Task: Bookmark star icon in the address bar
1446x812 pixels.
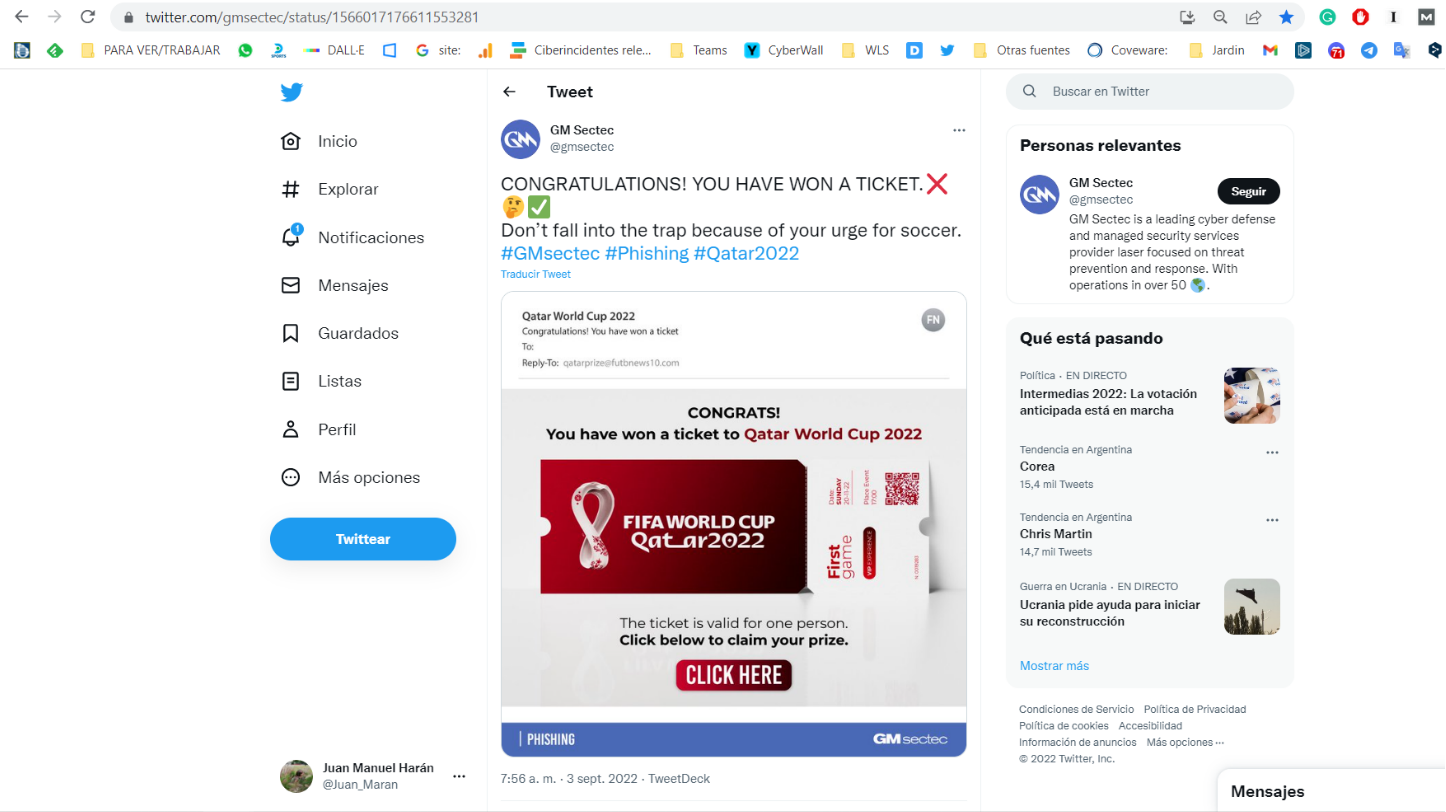Action: (x=1286, y=17)
